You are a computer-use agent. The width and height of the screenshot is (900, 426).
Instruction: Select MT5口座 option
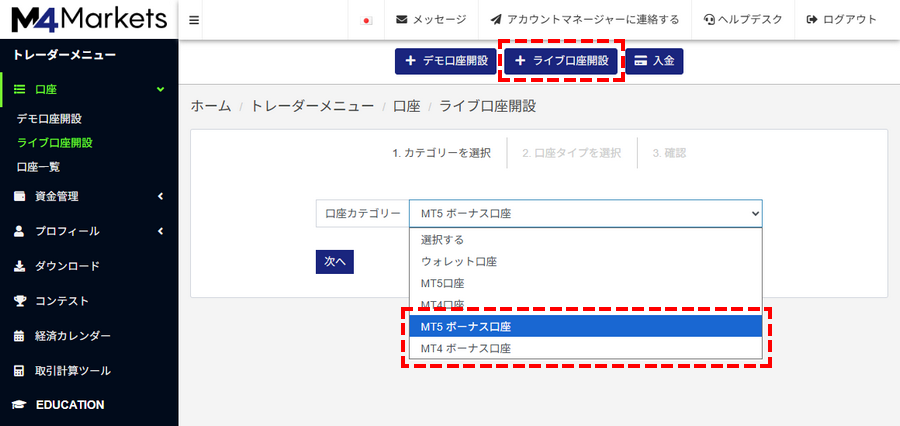[585, 284]
